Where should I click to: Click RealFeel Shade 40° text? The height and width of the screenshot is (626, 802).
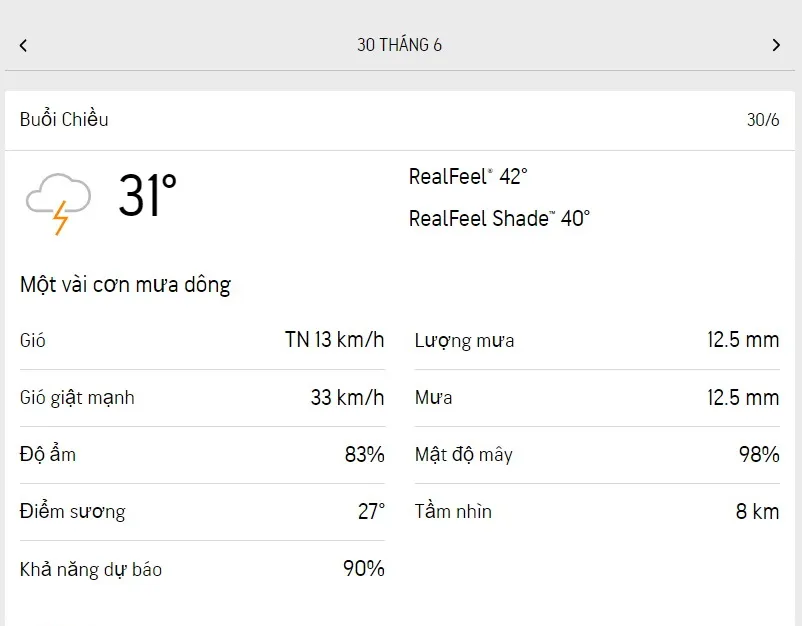coord(499,218)
